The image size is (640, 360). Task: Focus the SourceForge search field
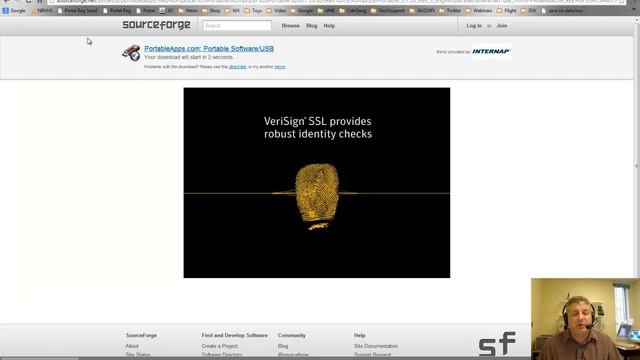237,26
